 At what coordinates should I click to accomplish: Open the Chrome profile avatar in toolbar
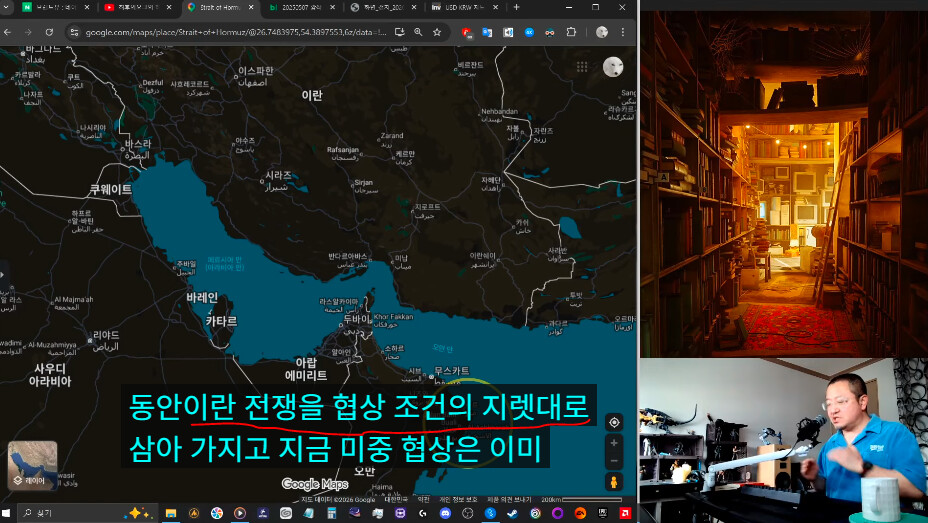pyautogui.click(x=602, y=32)
